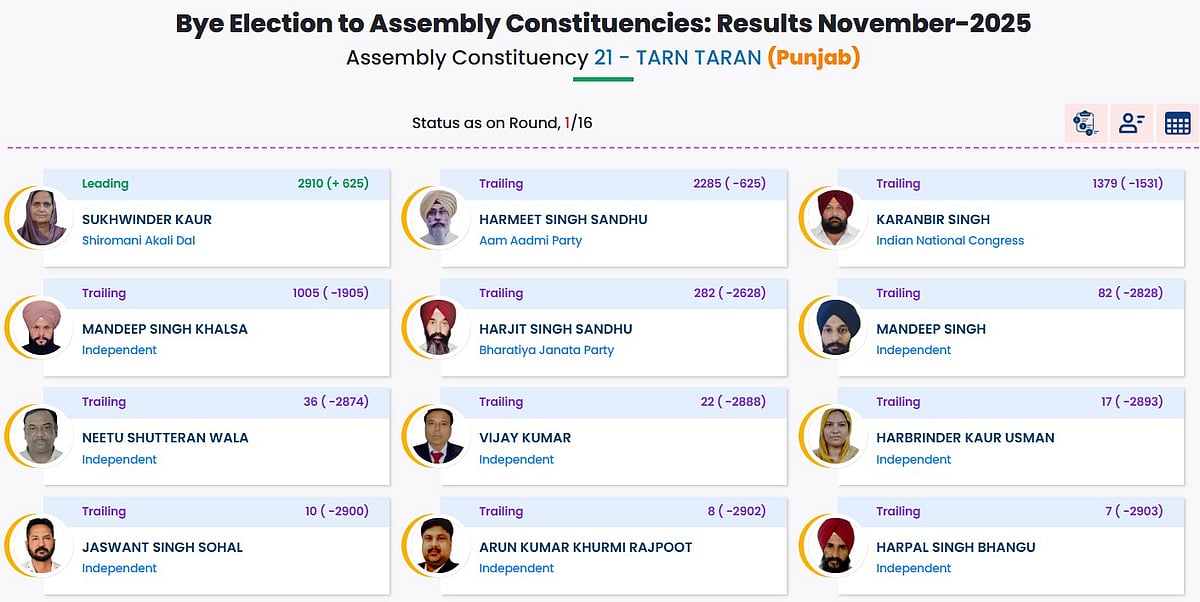
Task: Click the NEETU SHUTTERAN WALA candidate name
Action: tap(165, 437)
